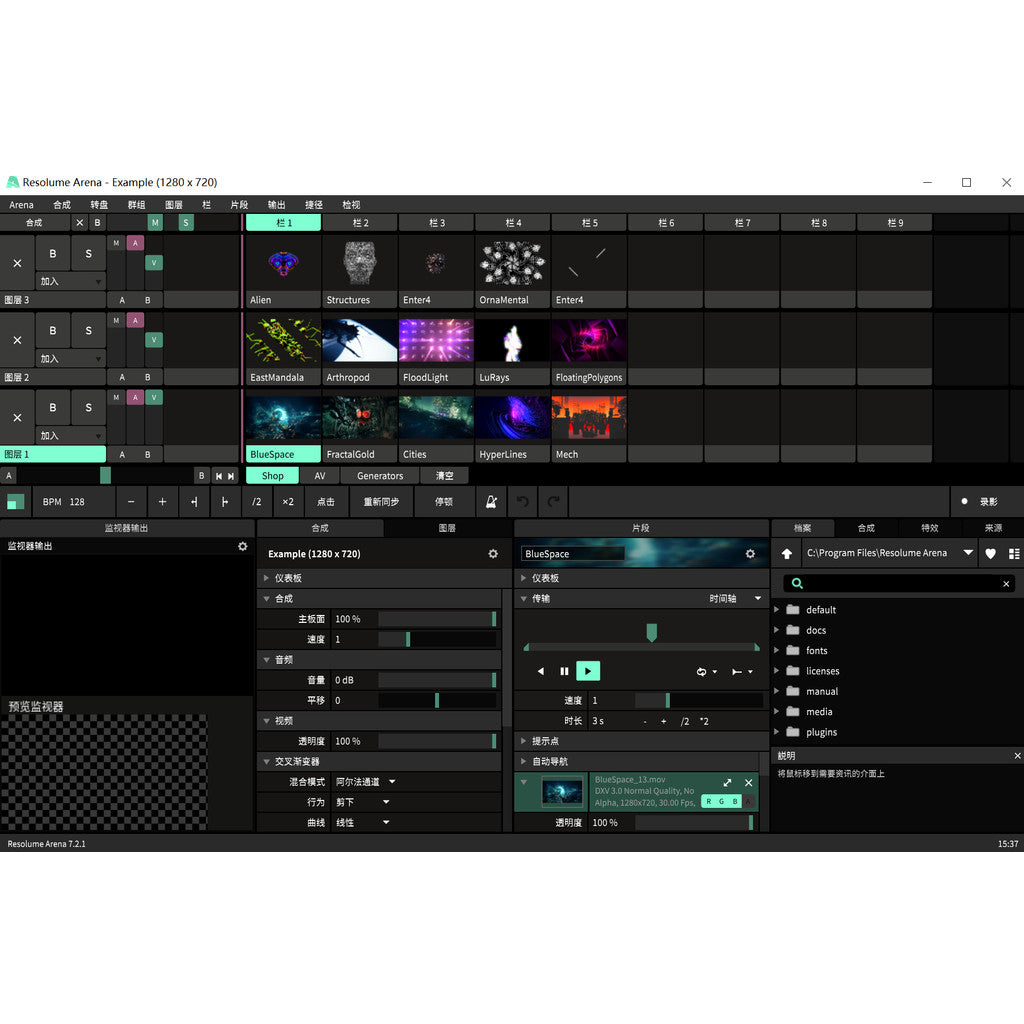Go to next column arrow icon
This screenshot has height=1024, width=1024.
(231, 476)
